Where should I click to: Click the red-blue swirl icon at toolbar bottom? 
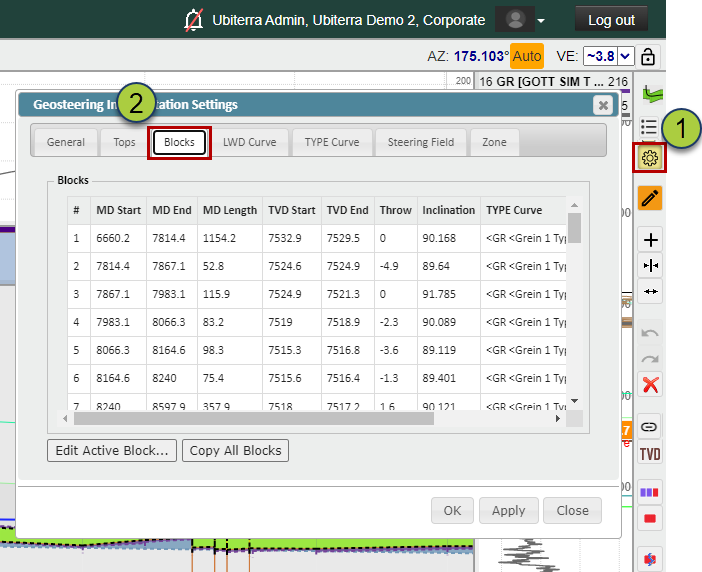coord(649,559)
